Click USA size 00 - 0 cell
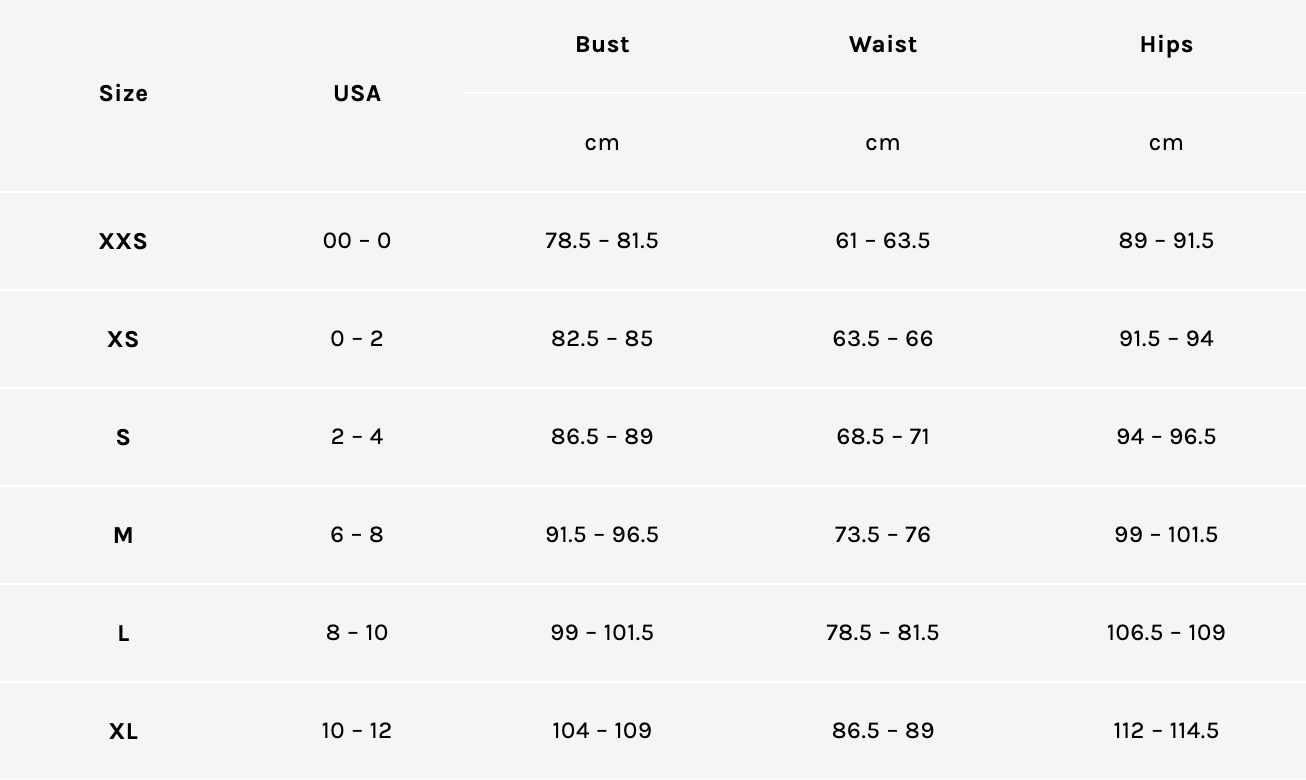The height and width of the screenshot is (780, 1306). click(357, 241)
